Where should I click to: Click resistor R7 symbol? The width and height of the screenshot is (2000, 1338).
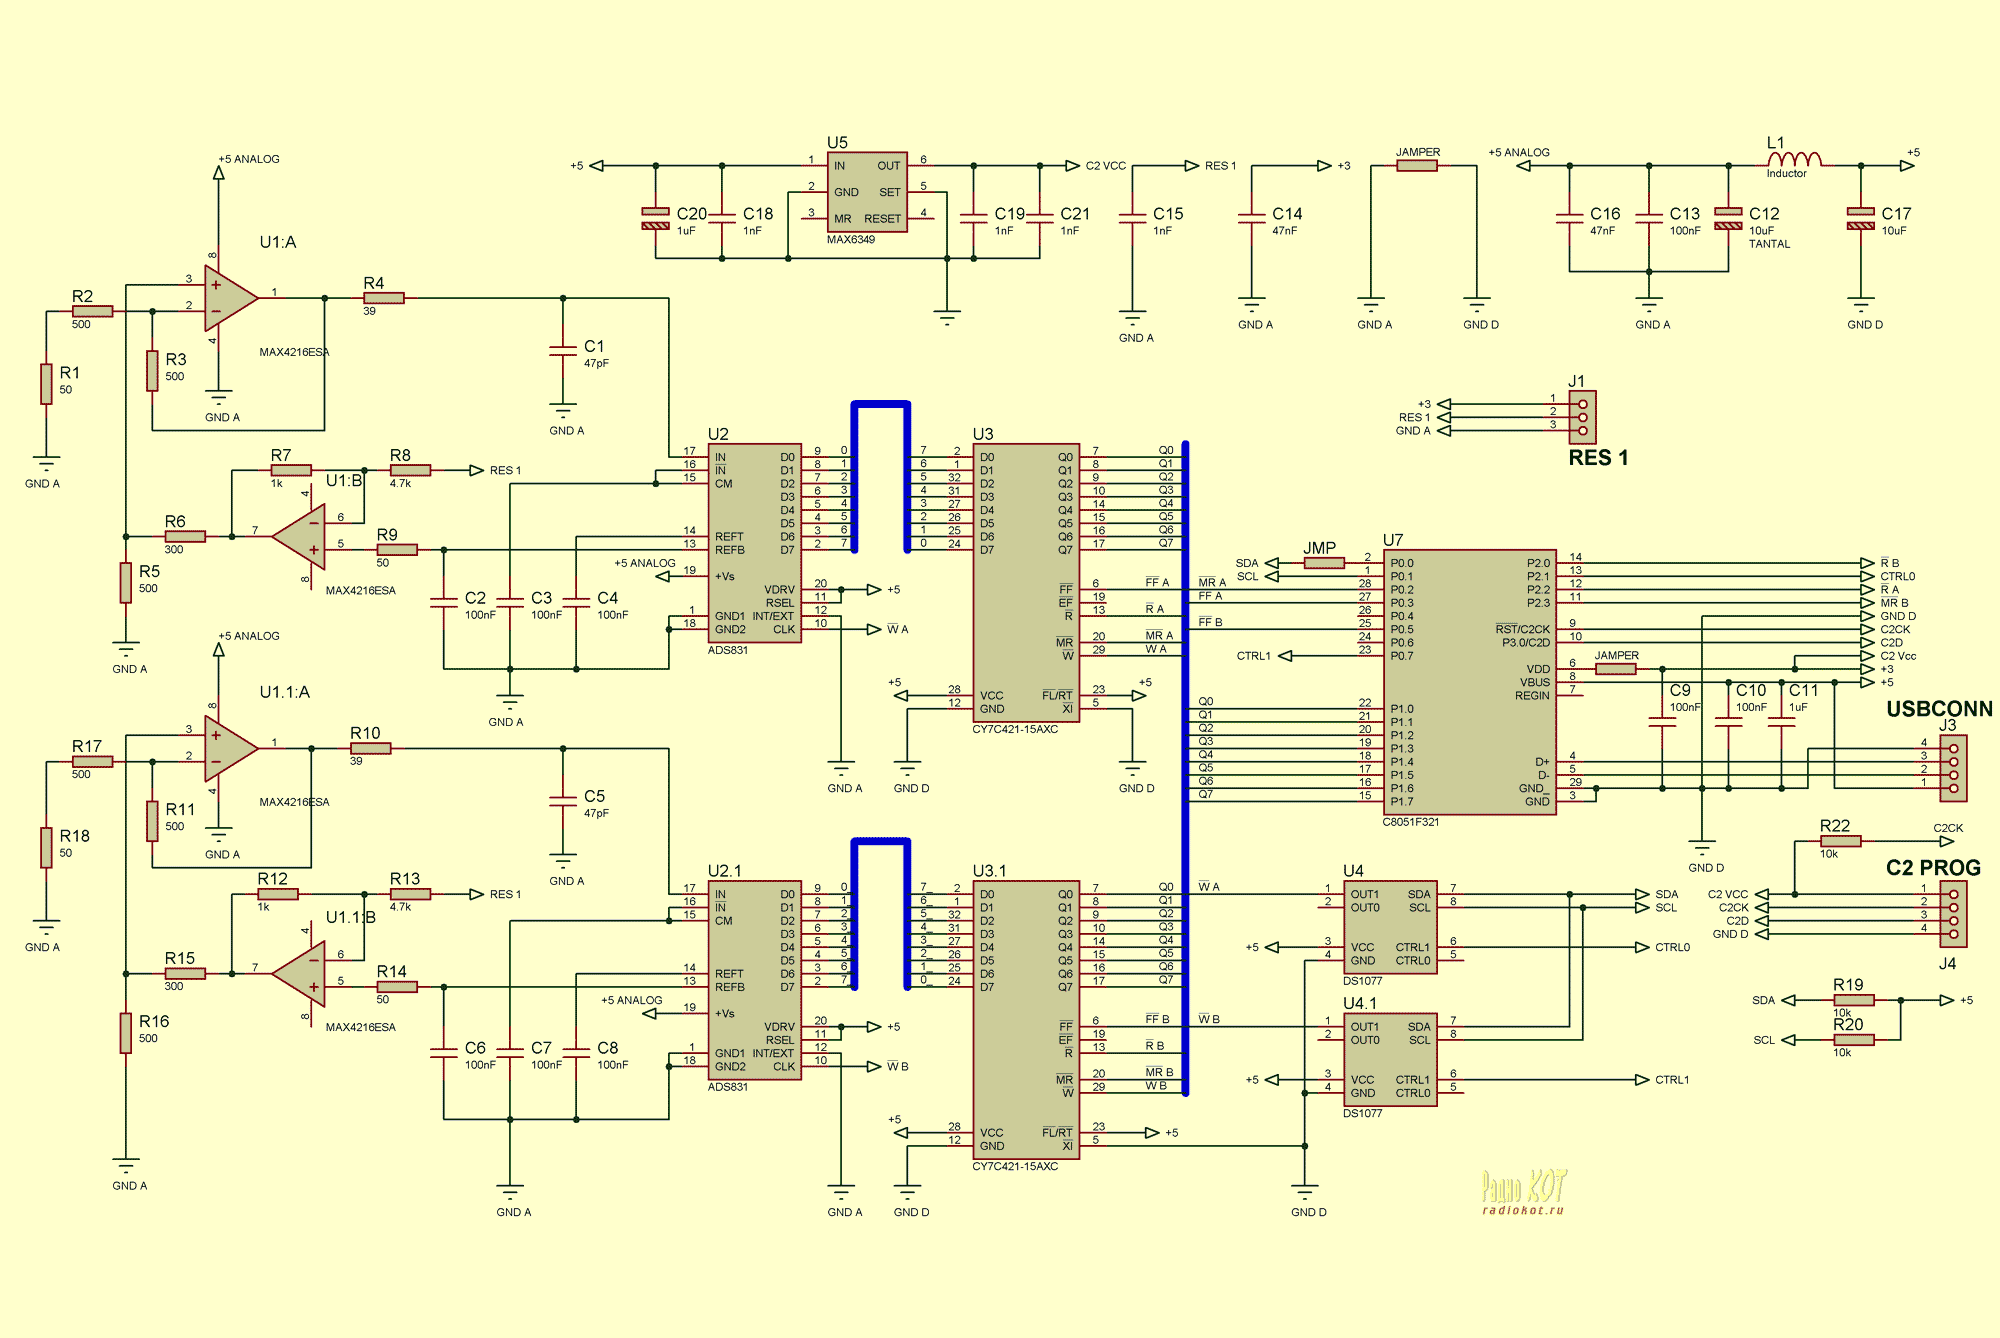point(291,470)
